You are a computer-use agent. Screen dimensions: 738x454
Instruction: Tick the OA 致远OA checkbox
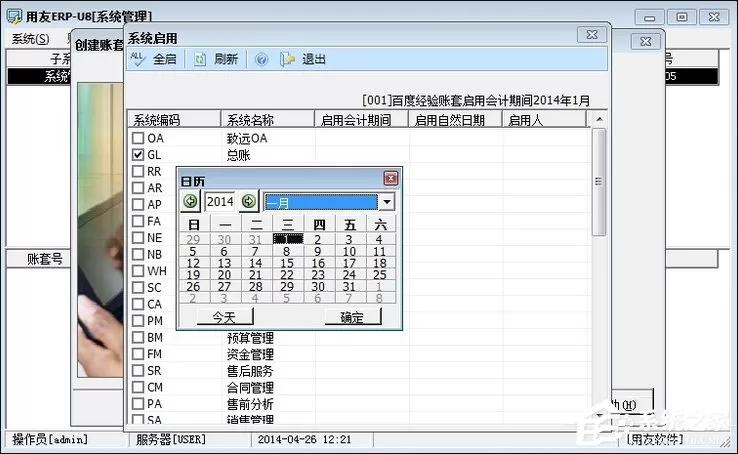[138, 138]
